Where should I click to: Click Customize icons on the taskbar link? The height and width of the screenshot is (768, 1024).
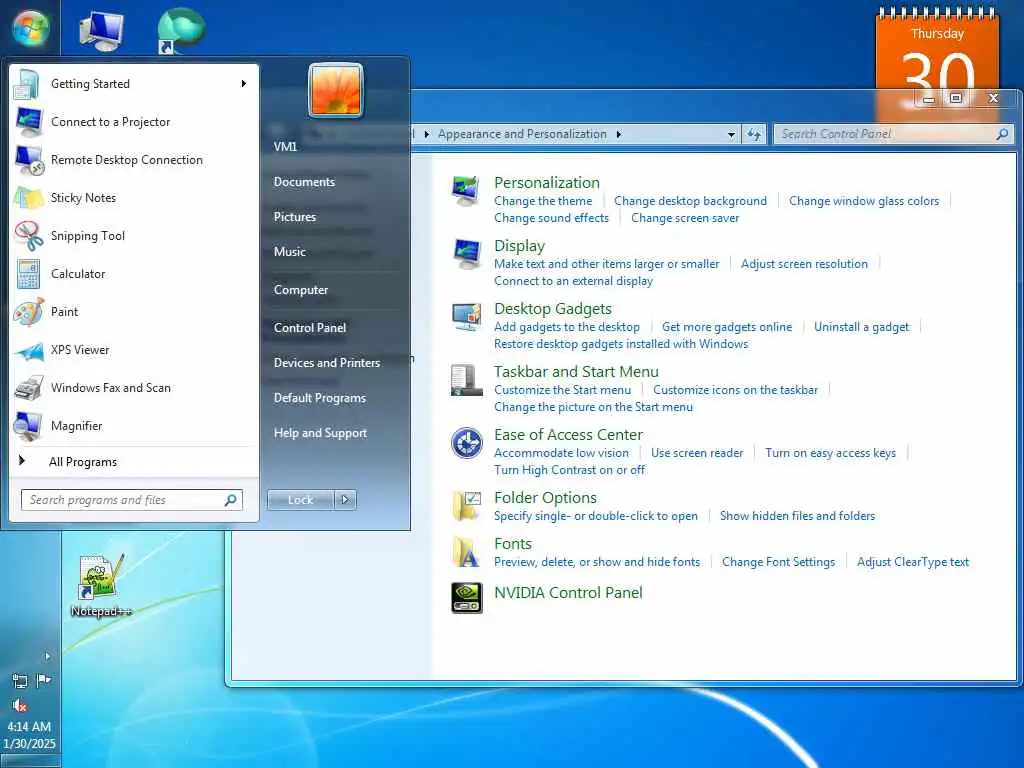[735, 390]
